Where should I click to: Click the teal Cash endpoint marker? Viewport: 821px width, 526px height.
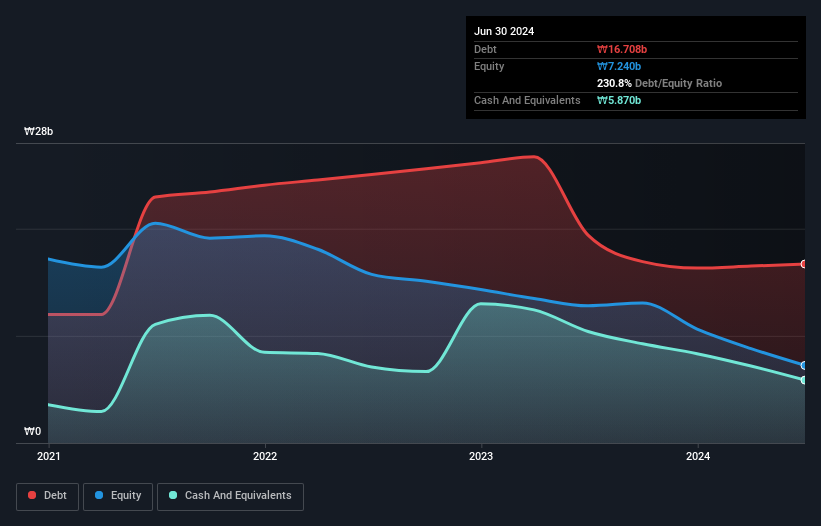[x=804, y=380]
